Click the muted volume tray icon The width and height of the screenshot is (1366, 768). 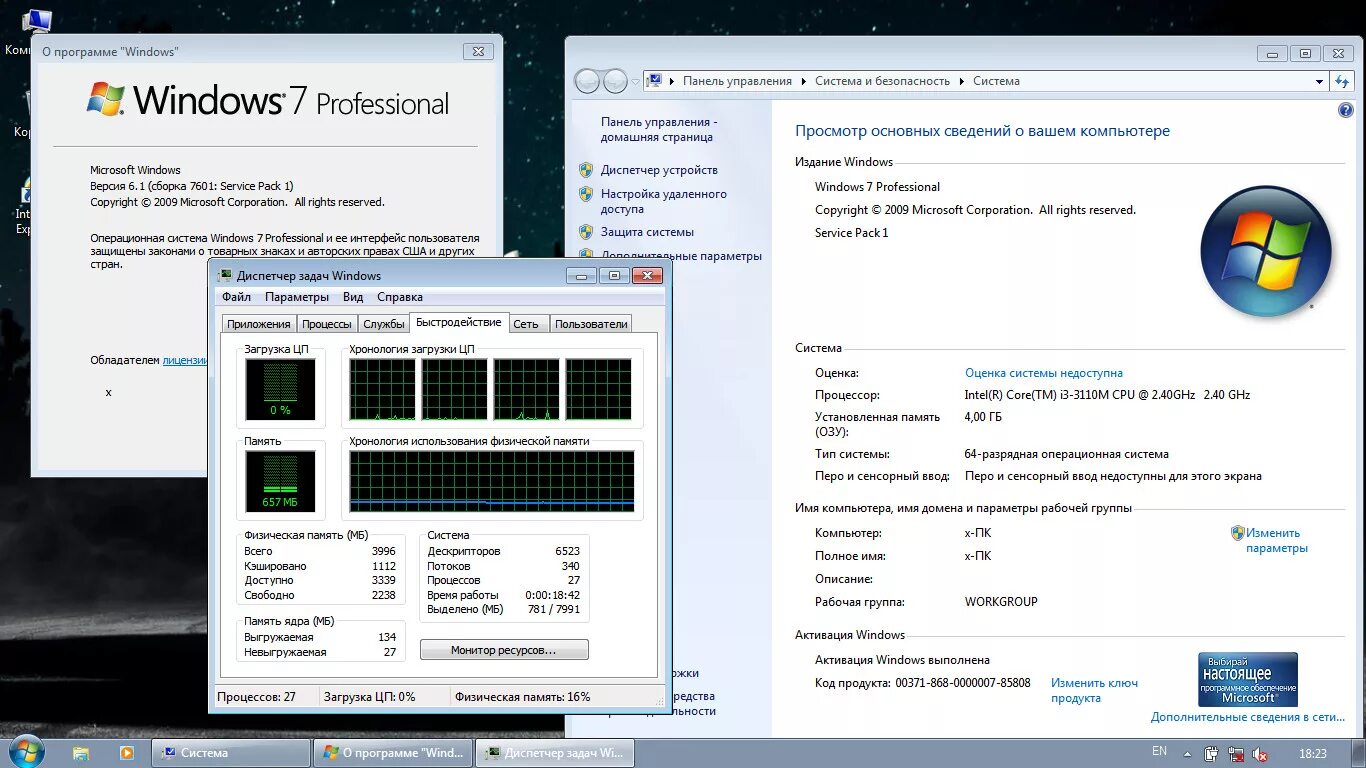coord(1260,754)
